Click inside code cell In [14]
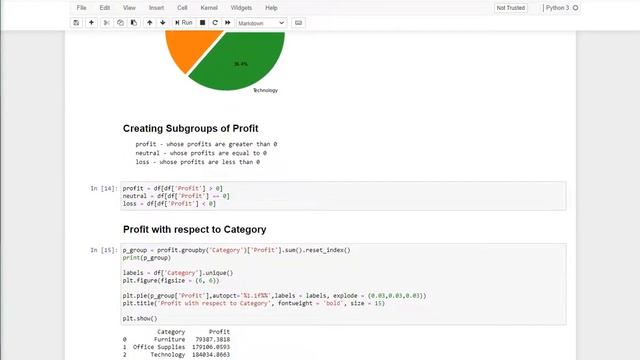 (343, 196)
